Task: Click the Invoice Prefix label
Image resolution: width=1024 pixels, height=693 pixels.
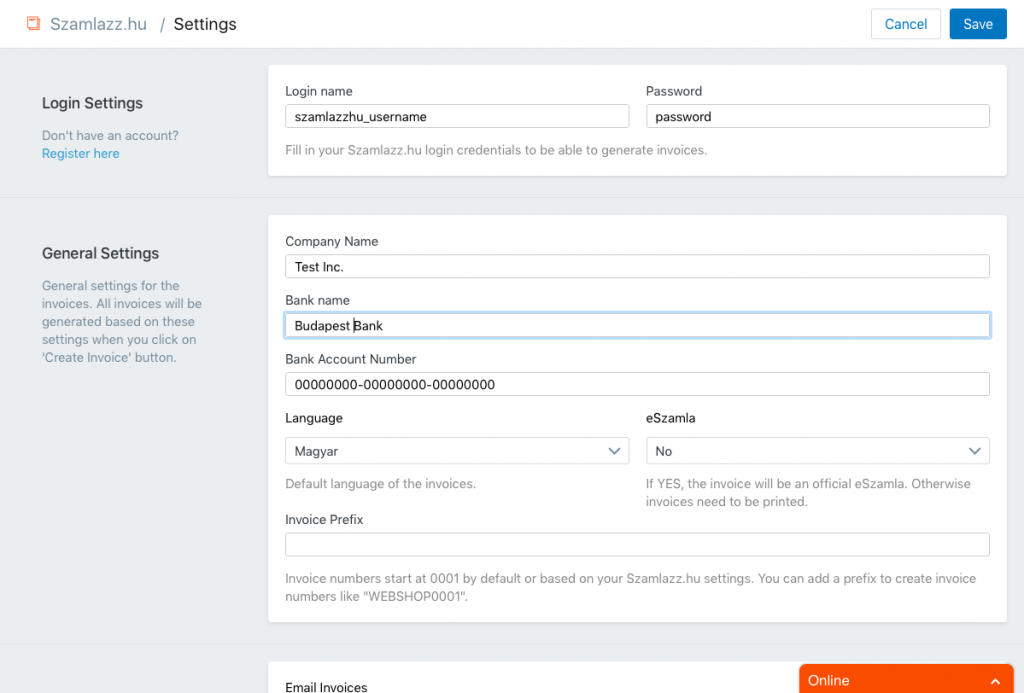Action: click(x=324, y=520)
